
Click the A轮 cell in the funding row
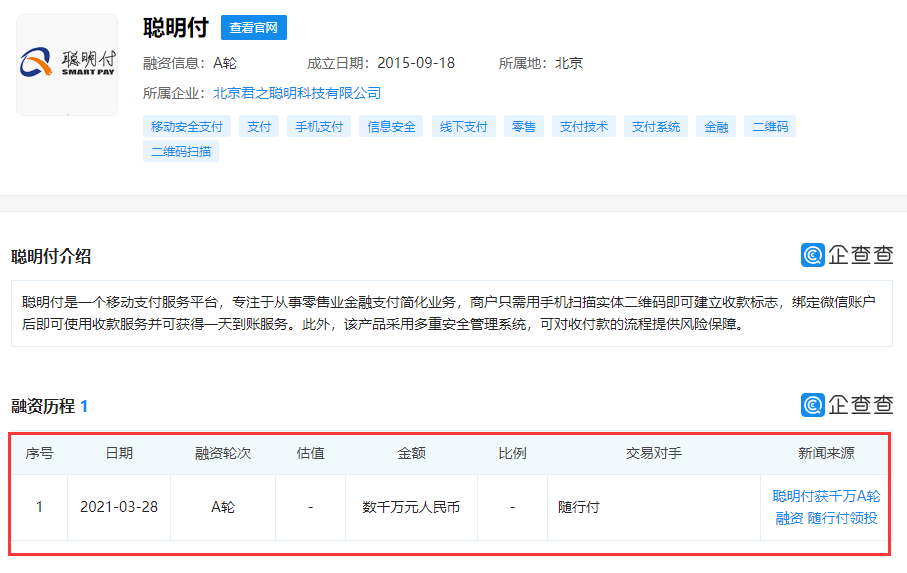point(223,507)
